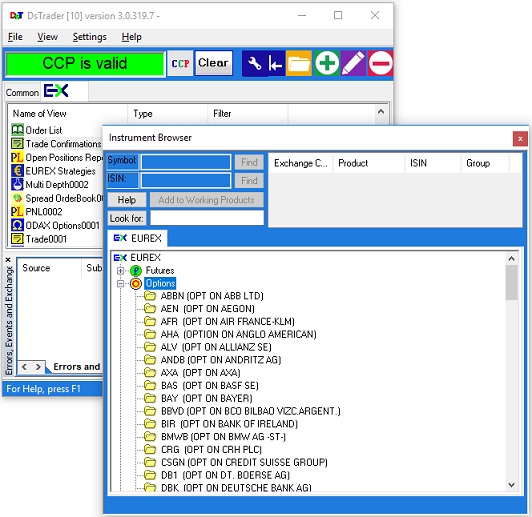This screenshot has width=532, height=517.
Task: Close the Errors, Events panel
Action: click(8, 260)
